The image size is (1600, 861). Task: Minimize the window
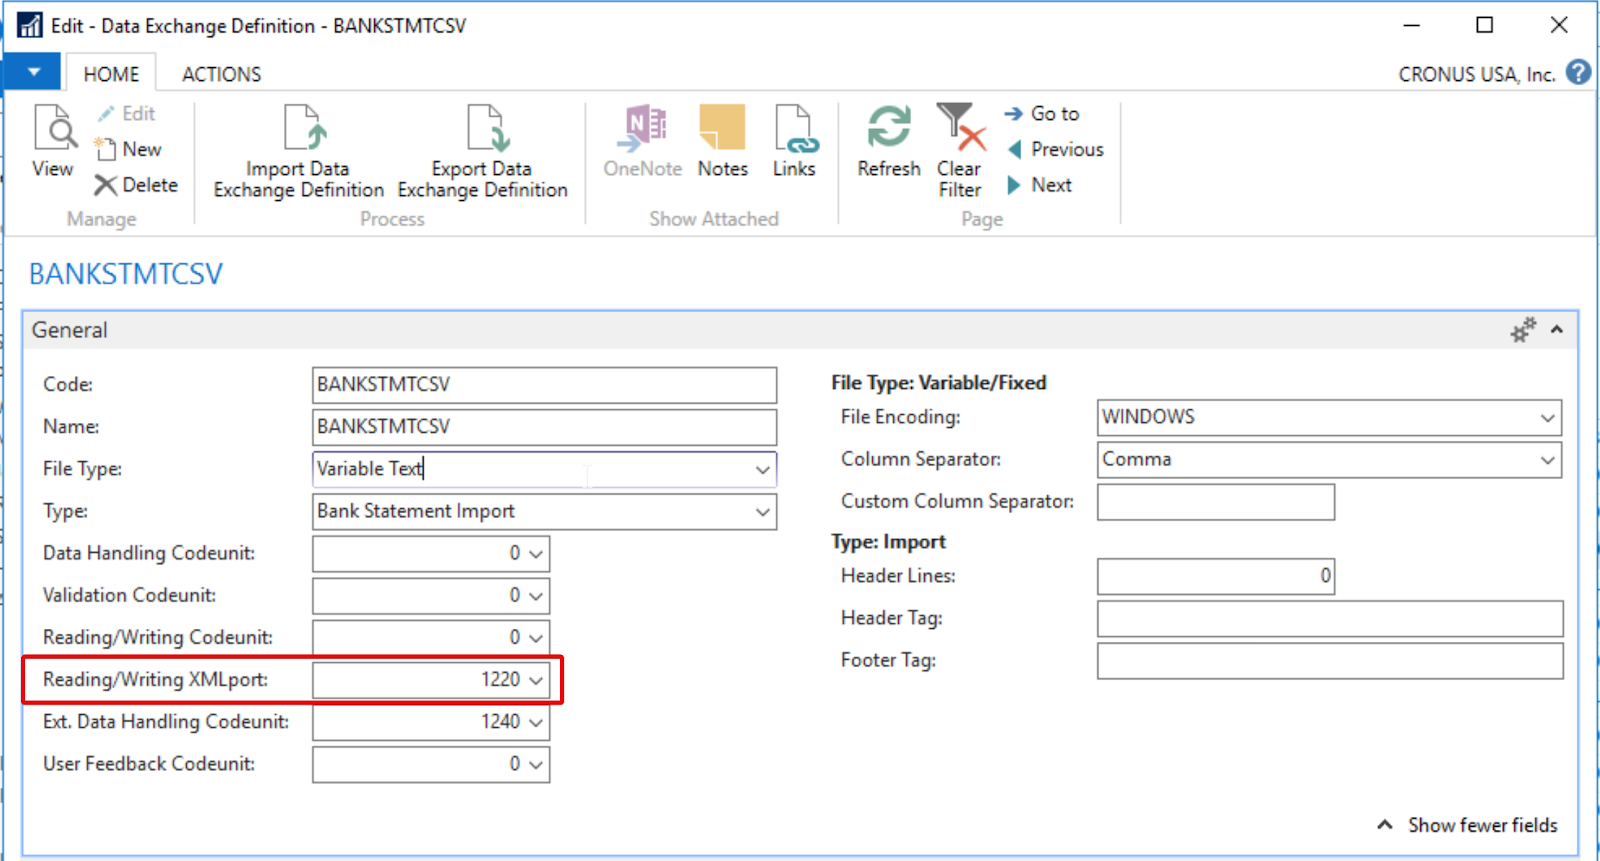click(1411, 25)
